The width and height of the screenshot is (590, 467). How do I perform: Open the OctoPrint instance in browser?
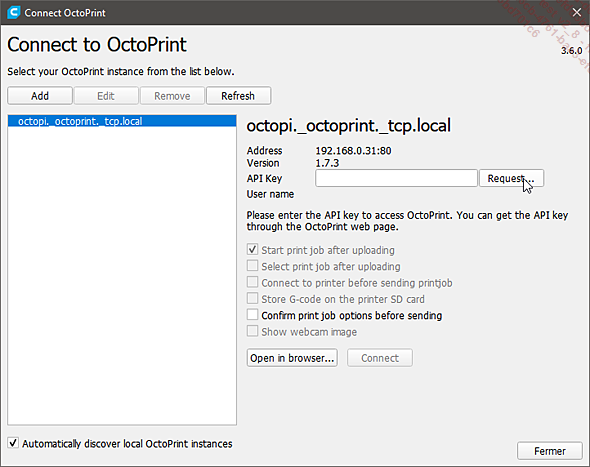click(x=292, y=358)
